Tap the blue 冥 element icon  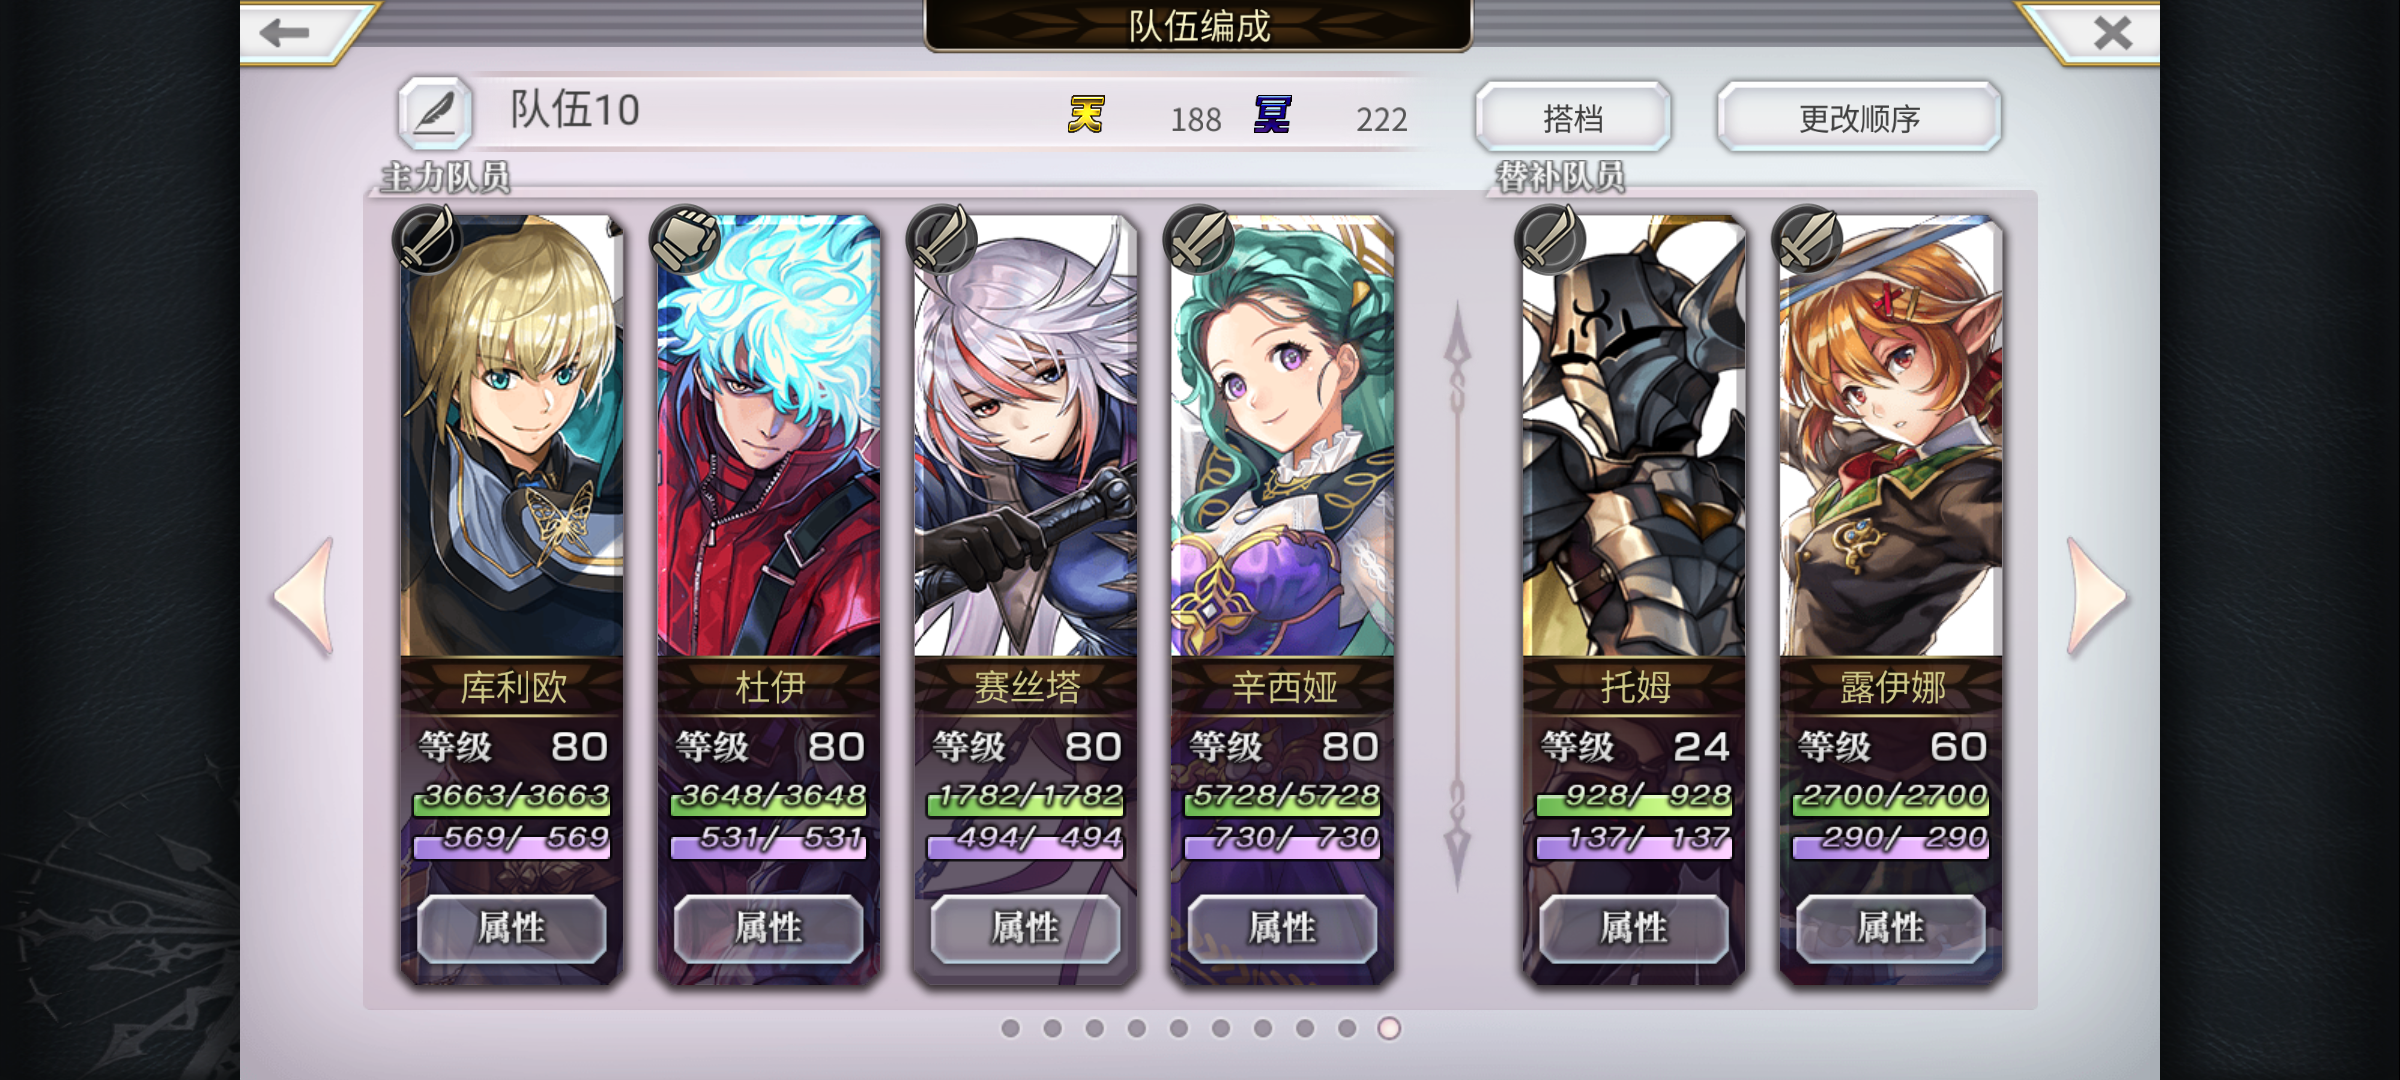click(1272, 115)
